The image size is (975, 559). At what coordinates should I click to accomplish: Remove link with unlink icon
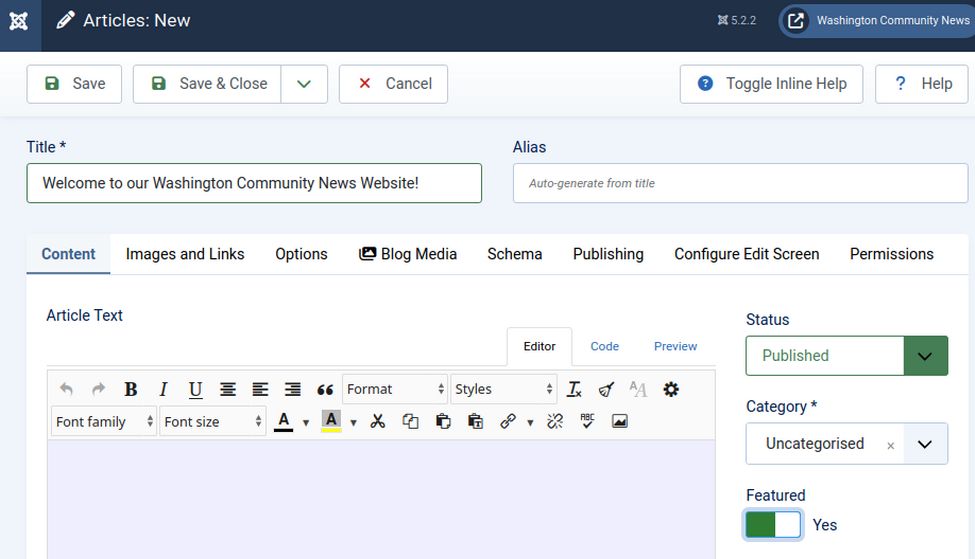(x=555, y=421)
